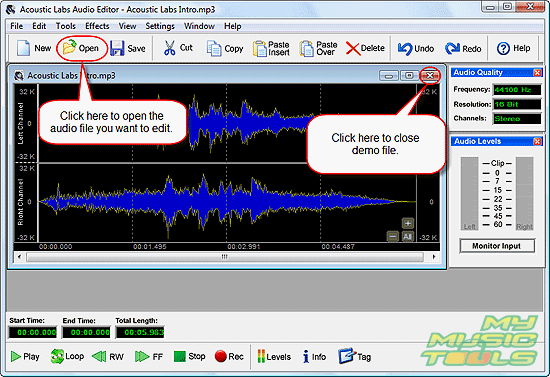Open the Effects menu

pyautogui.click(x=97, y=26)
